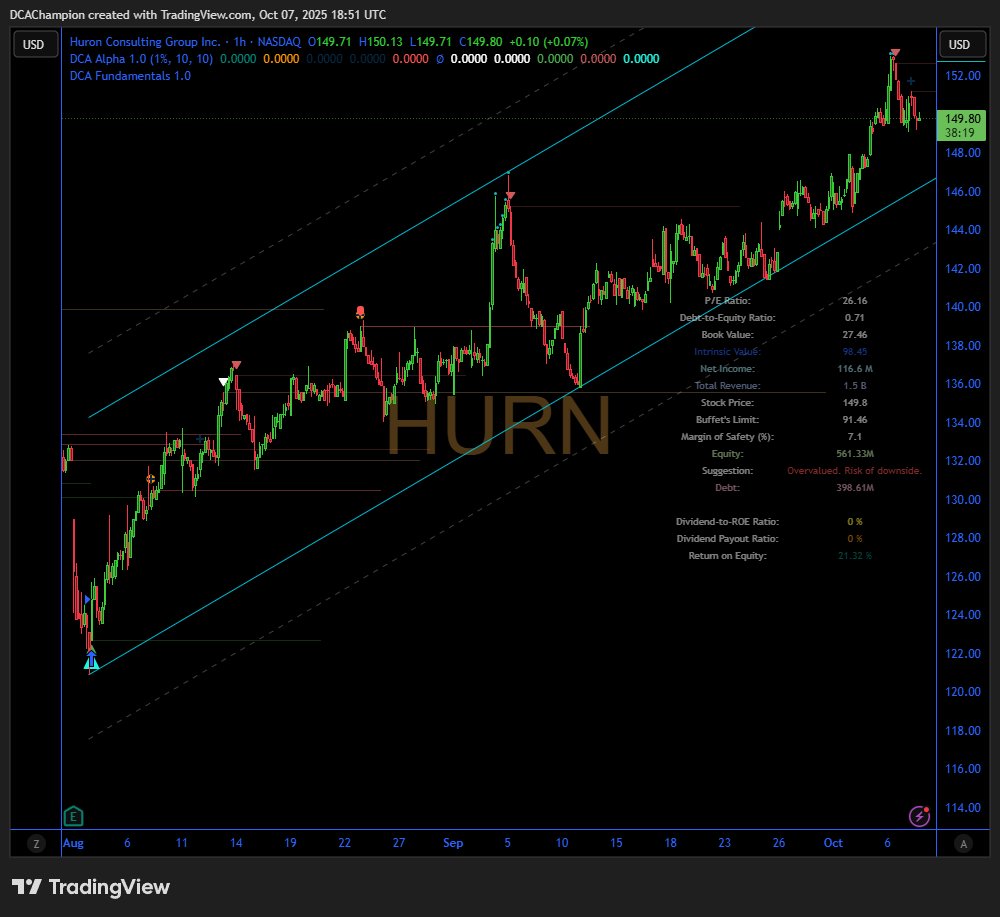Click the Dividend-to-ROE Ratio label
1000x917 pixels.
[727, 522]
